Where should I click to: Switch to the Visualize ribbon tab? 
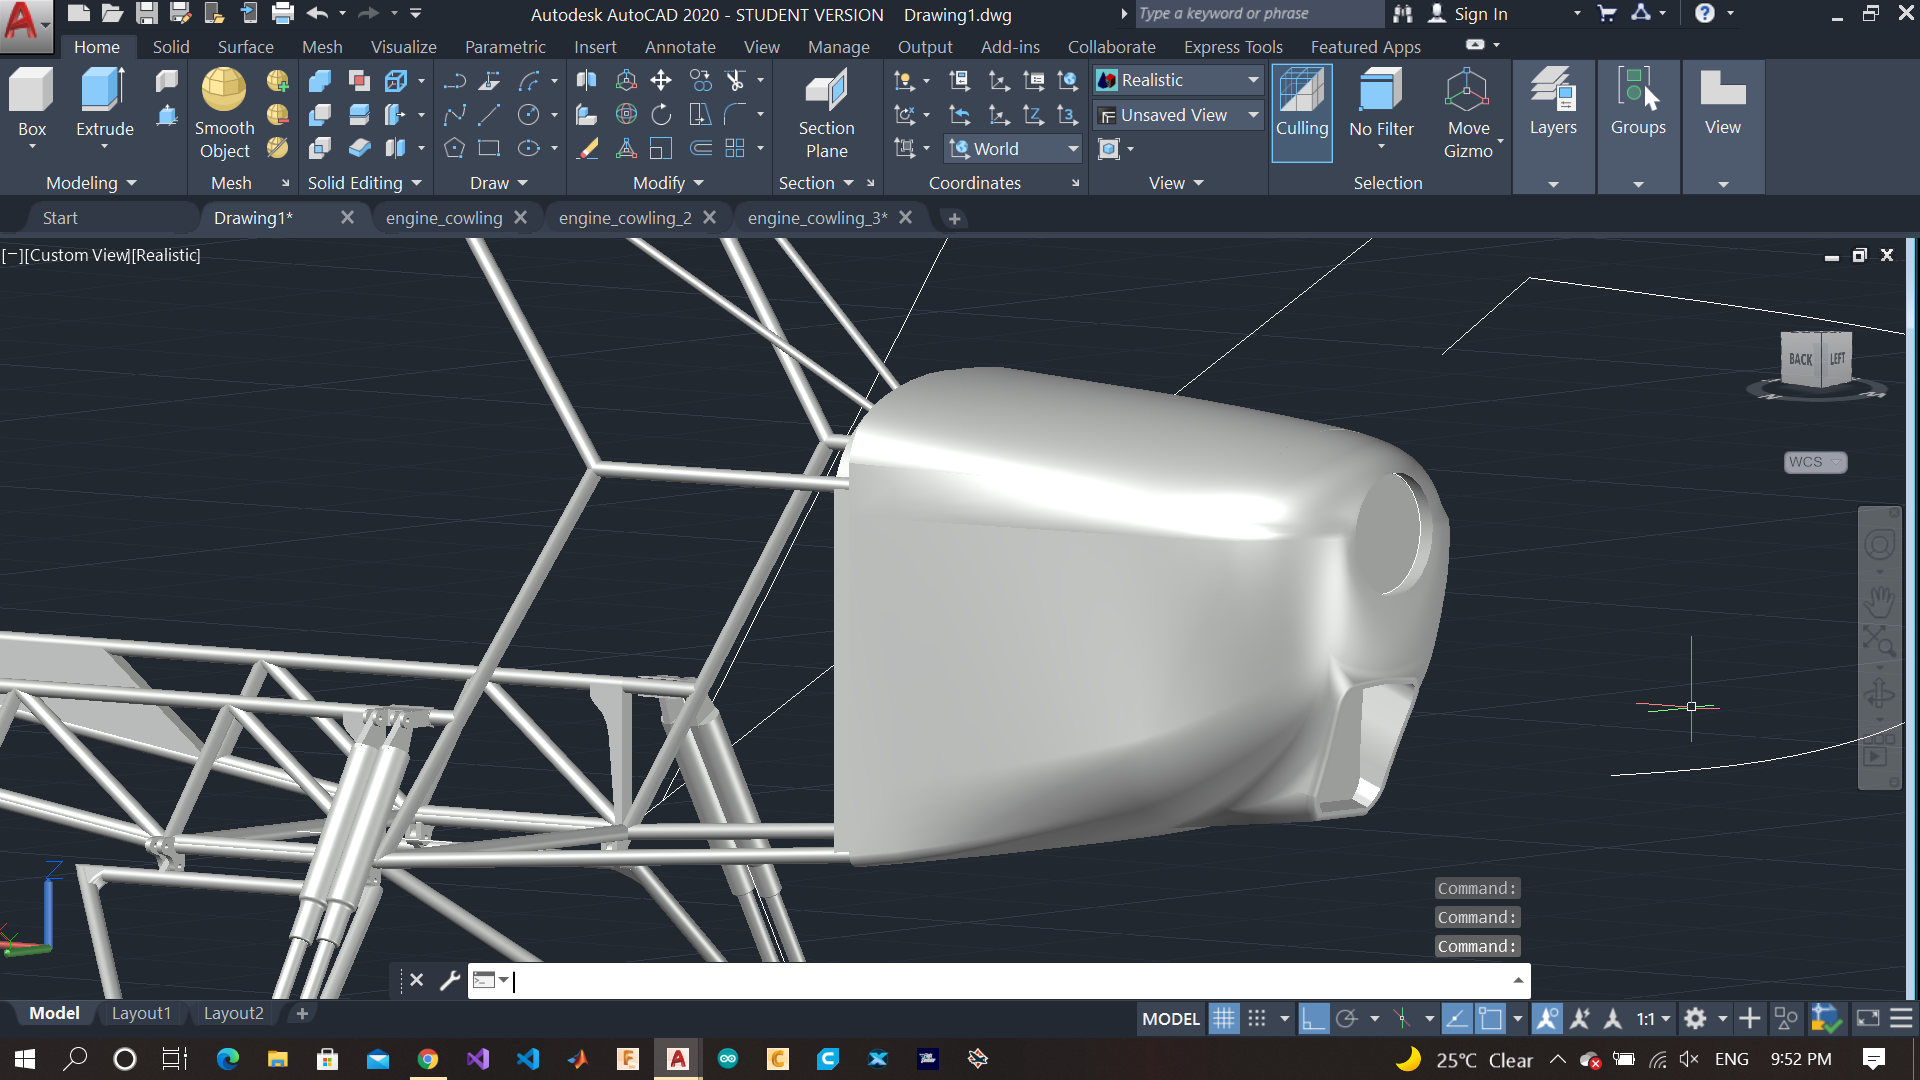403,47
